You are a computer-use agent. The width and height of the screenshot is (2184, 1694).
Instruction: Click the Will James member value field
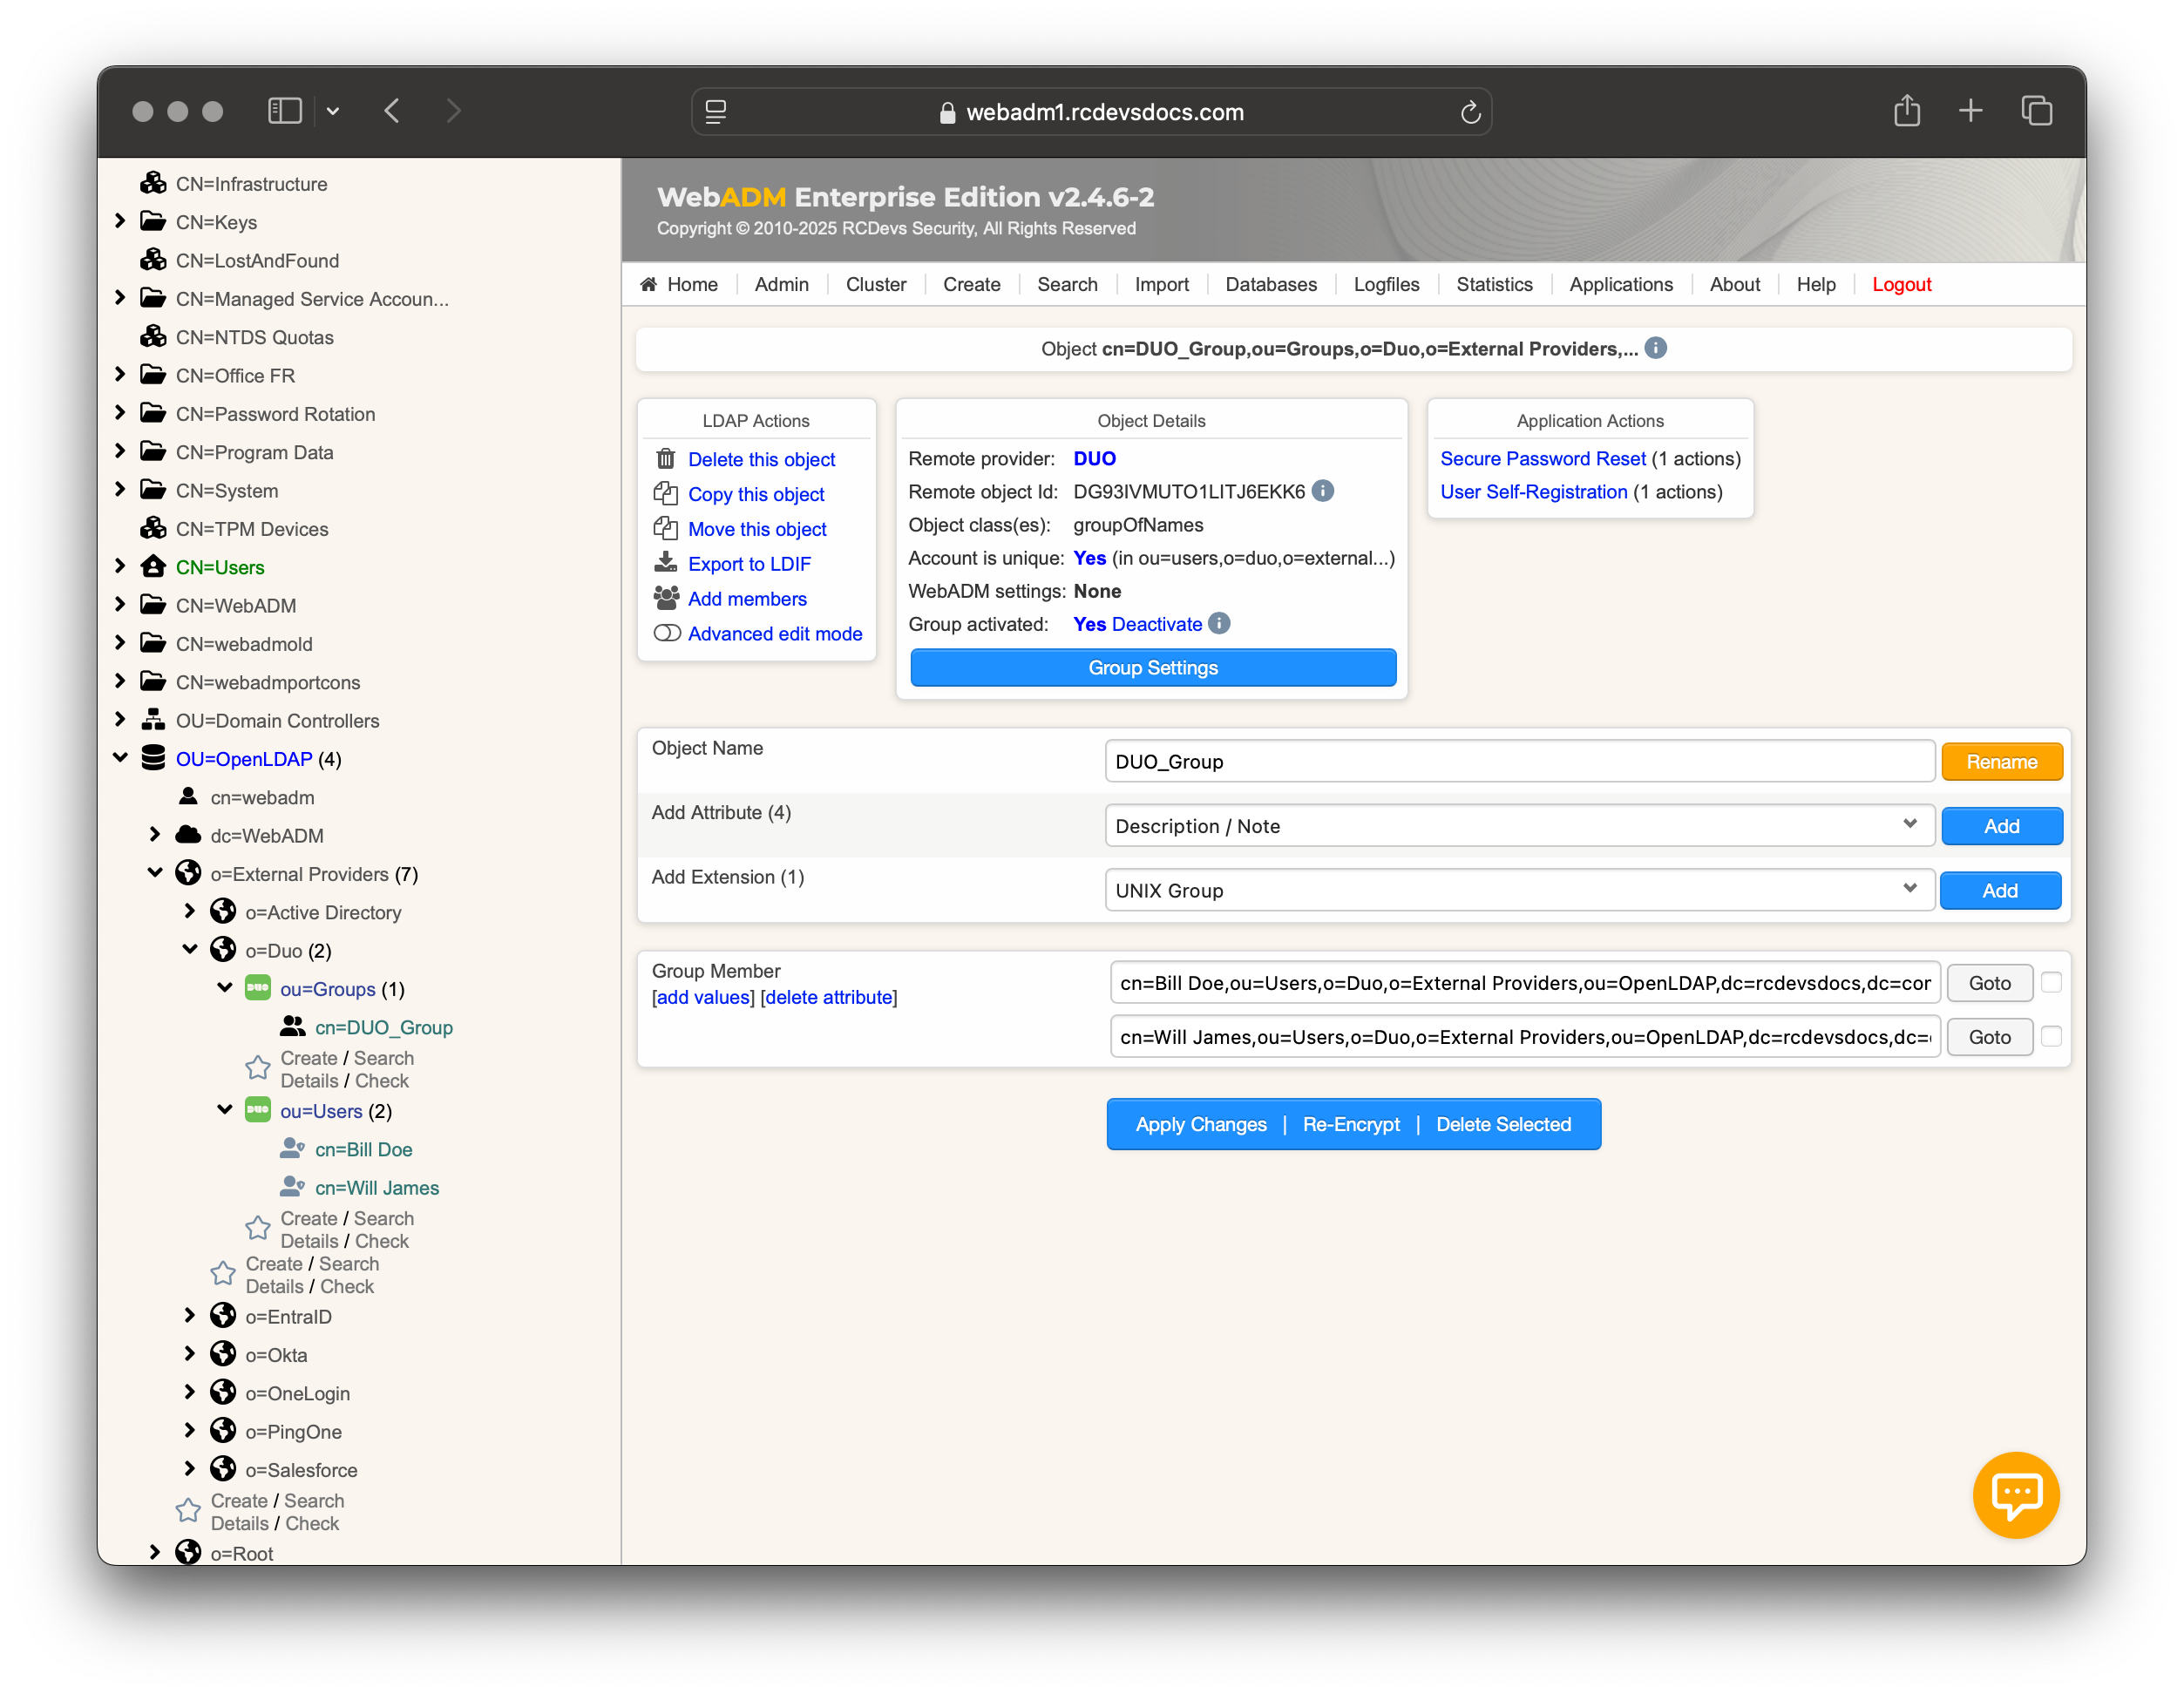tap(1525, 1037)
